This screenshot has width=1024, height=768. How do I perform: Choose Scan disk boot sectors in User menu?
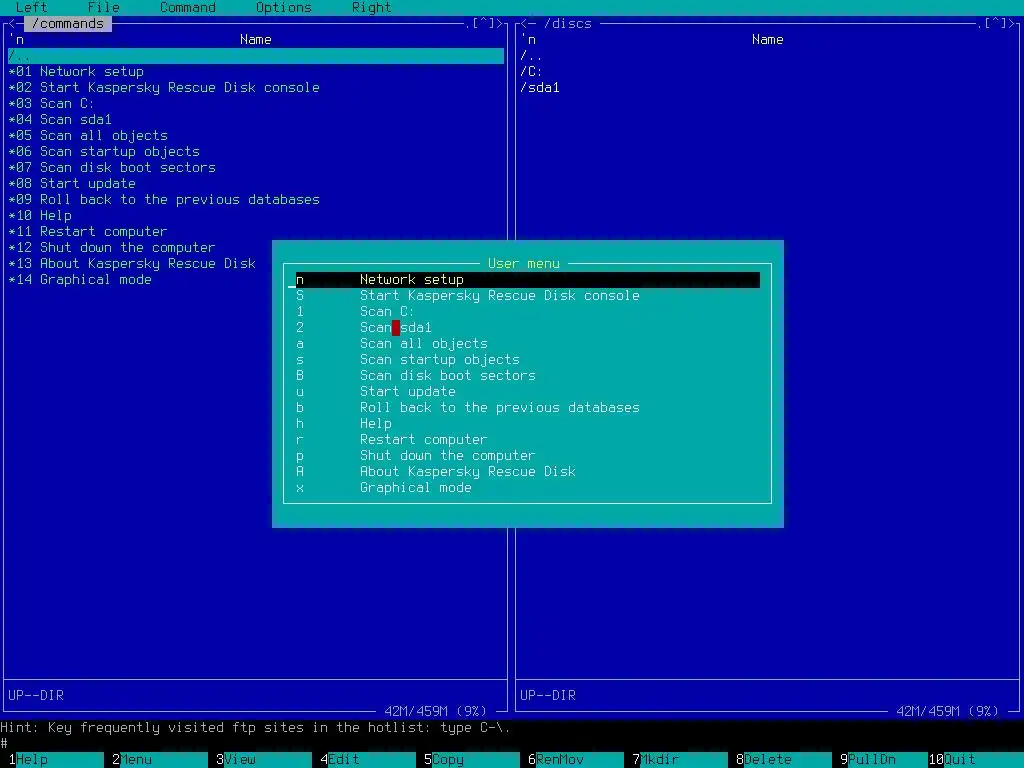[x=528, y=376]
